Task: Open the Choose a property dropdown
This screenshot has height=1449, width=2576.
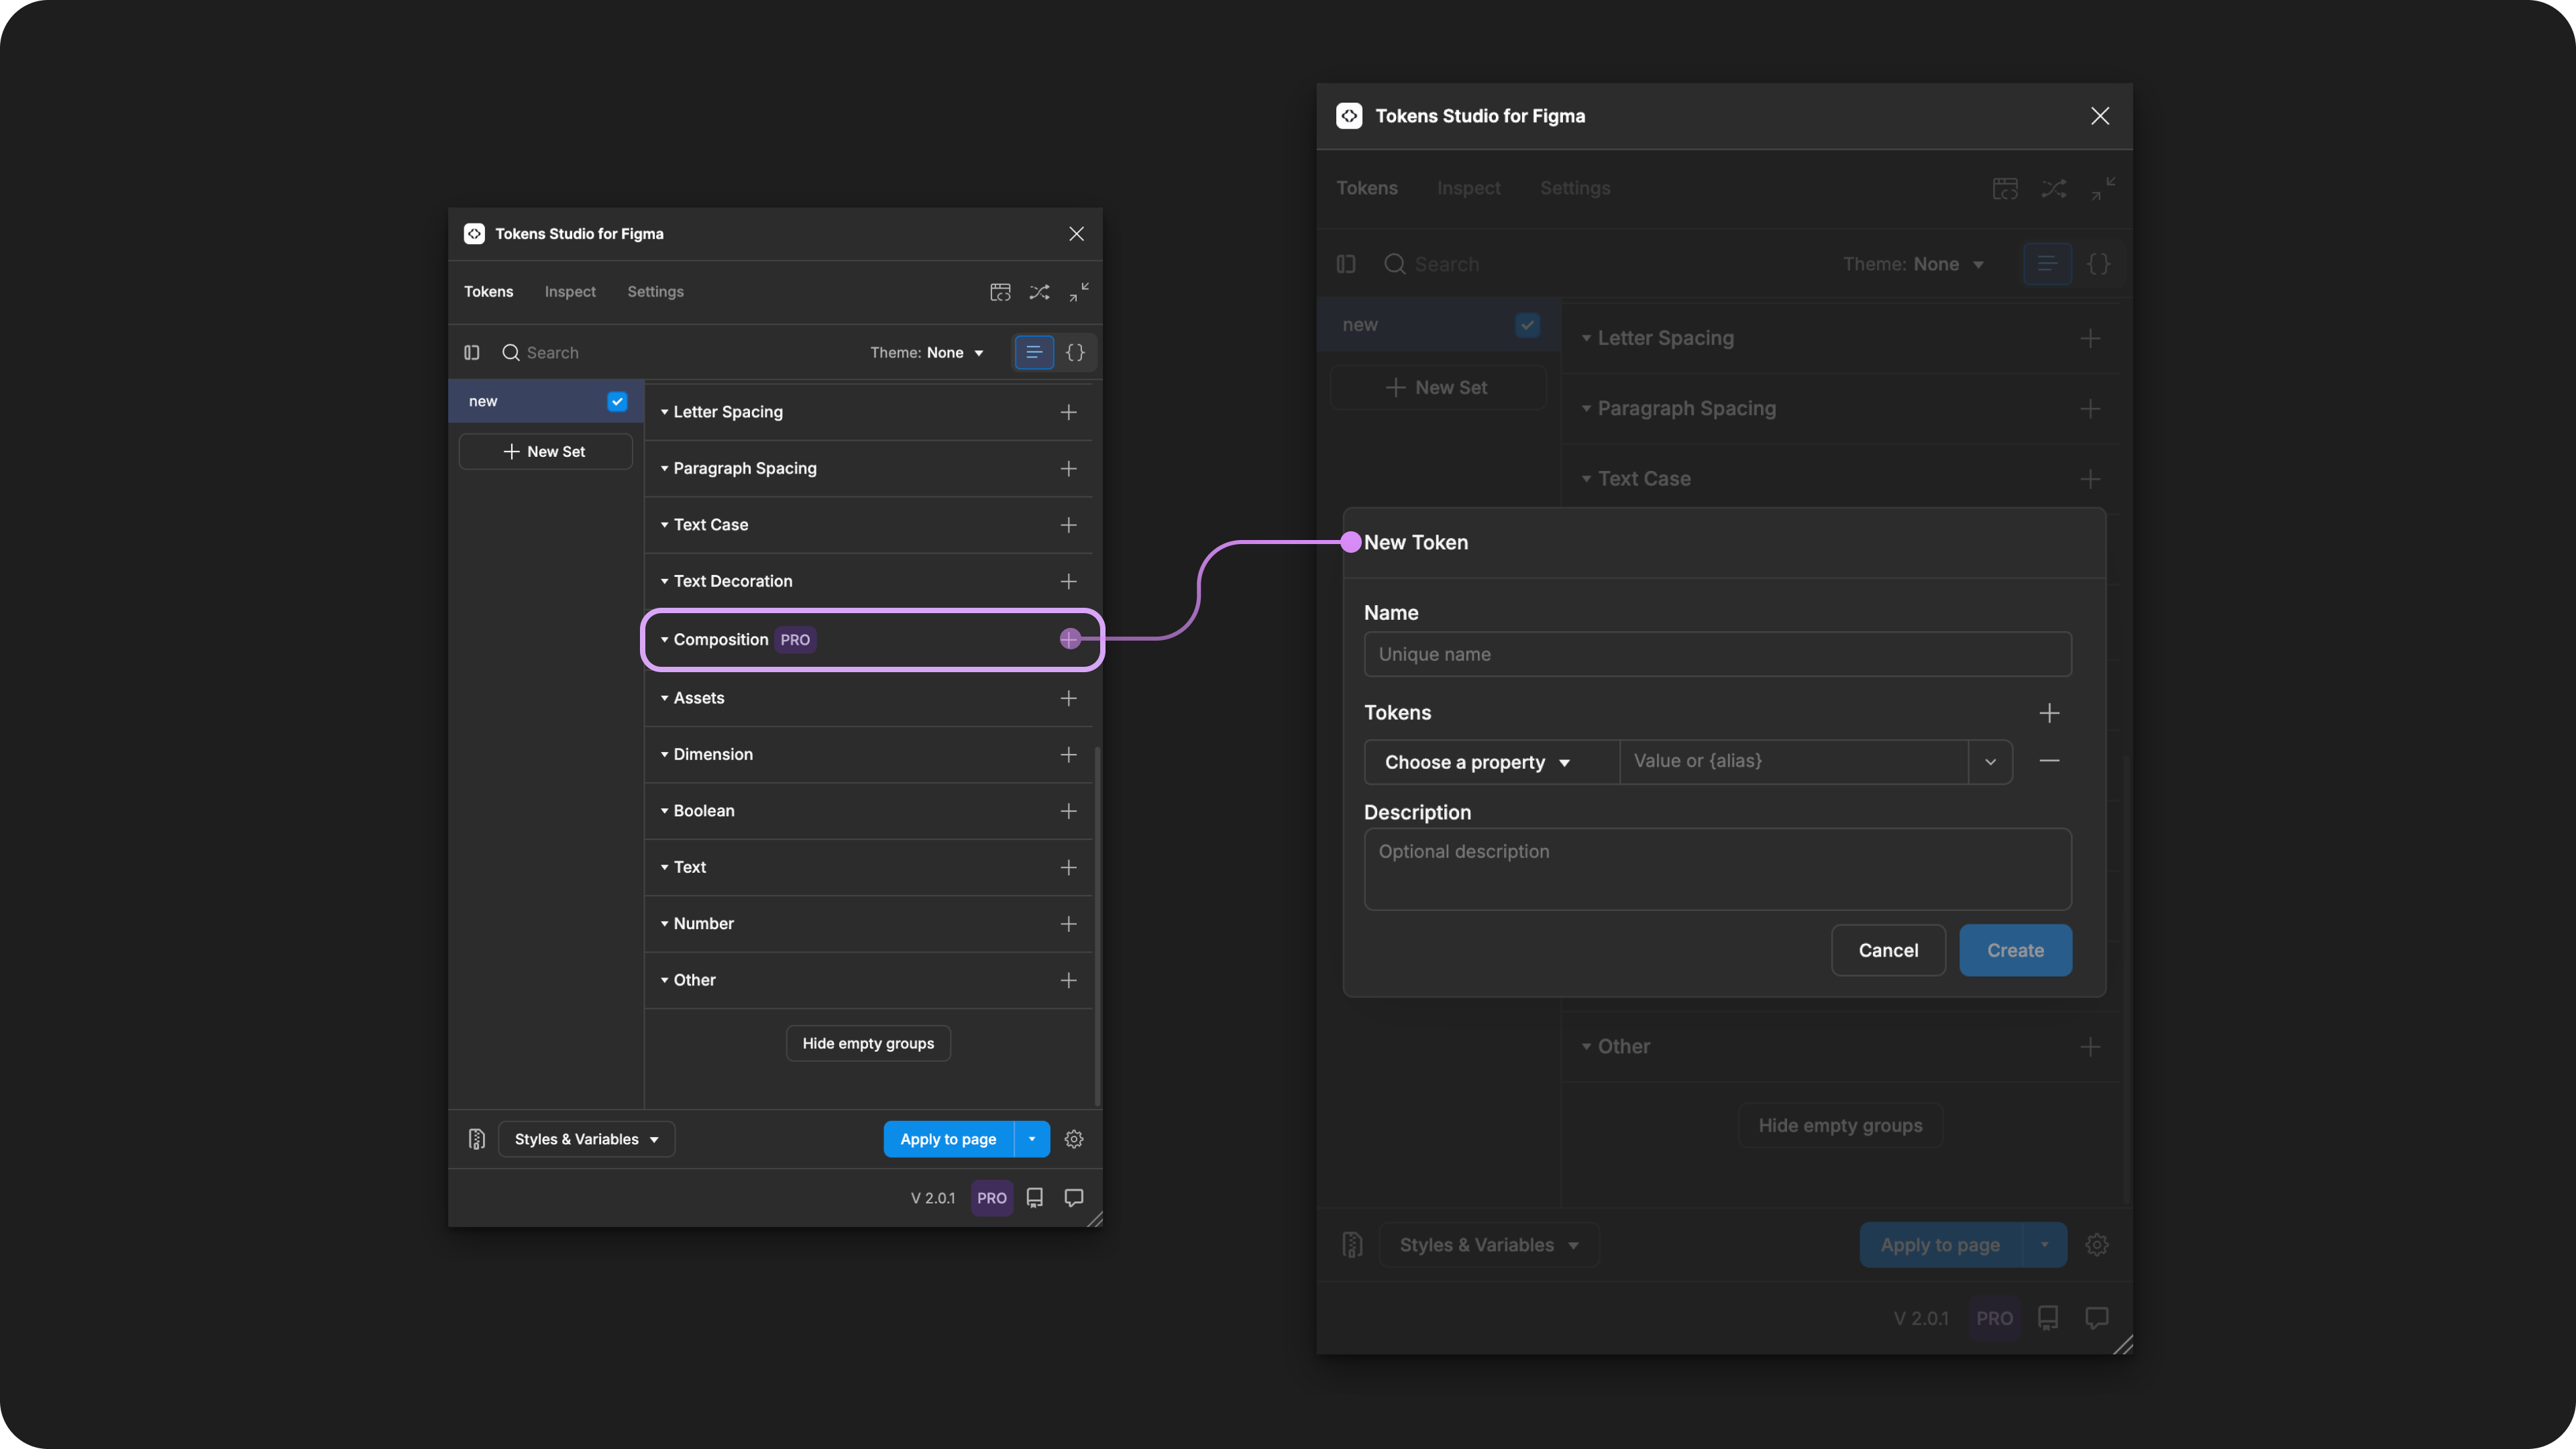Action: tap(1491, 762)
